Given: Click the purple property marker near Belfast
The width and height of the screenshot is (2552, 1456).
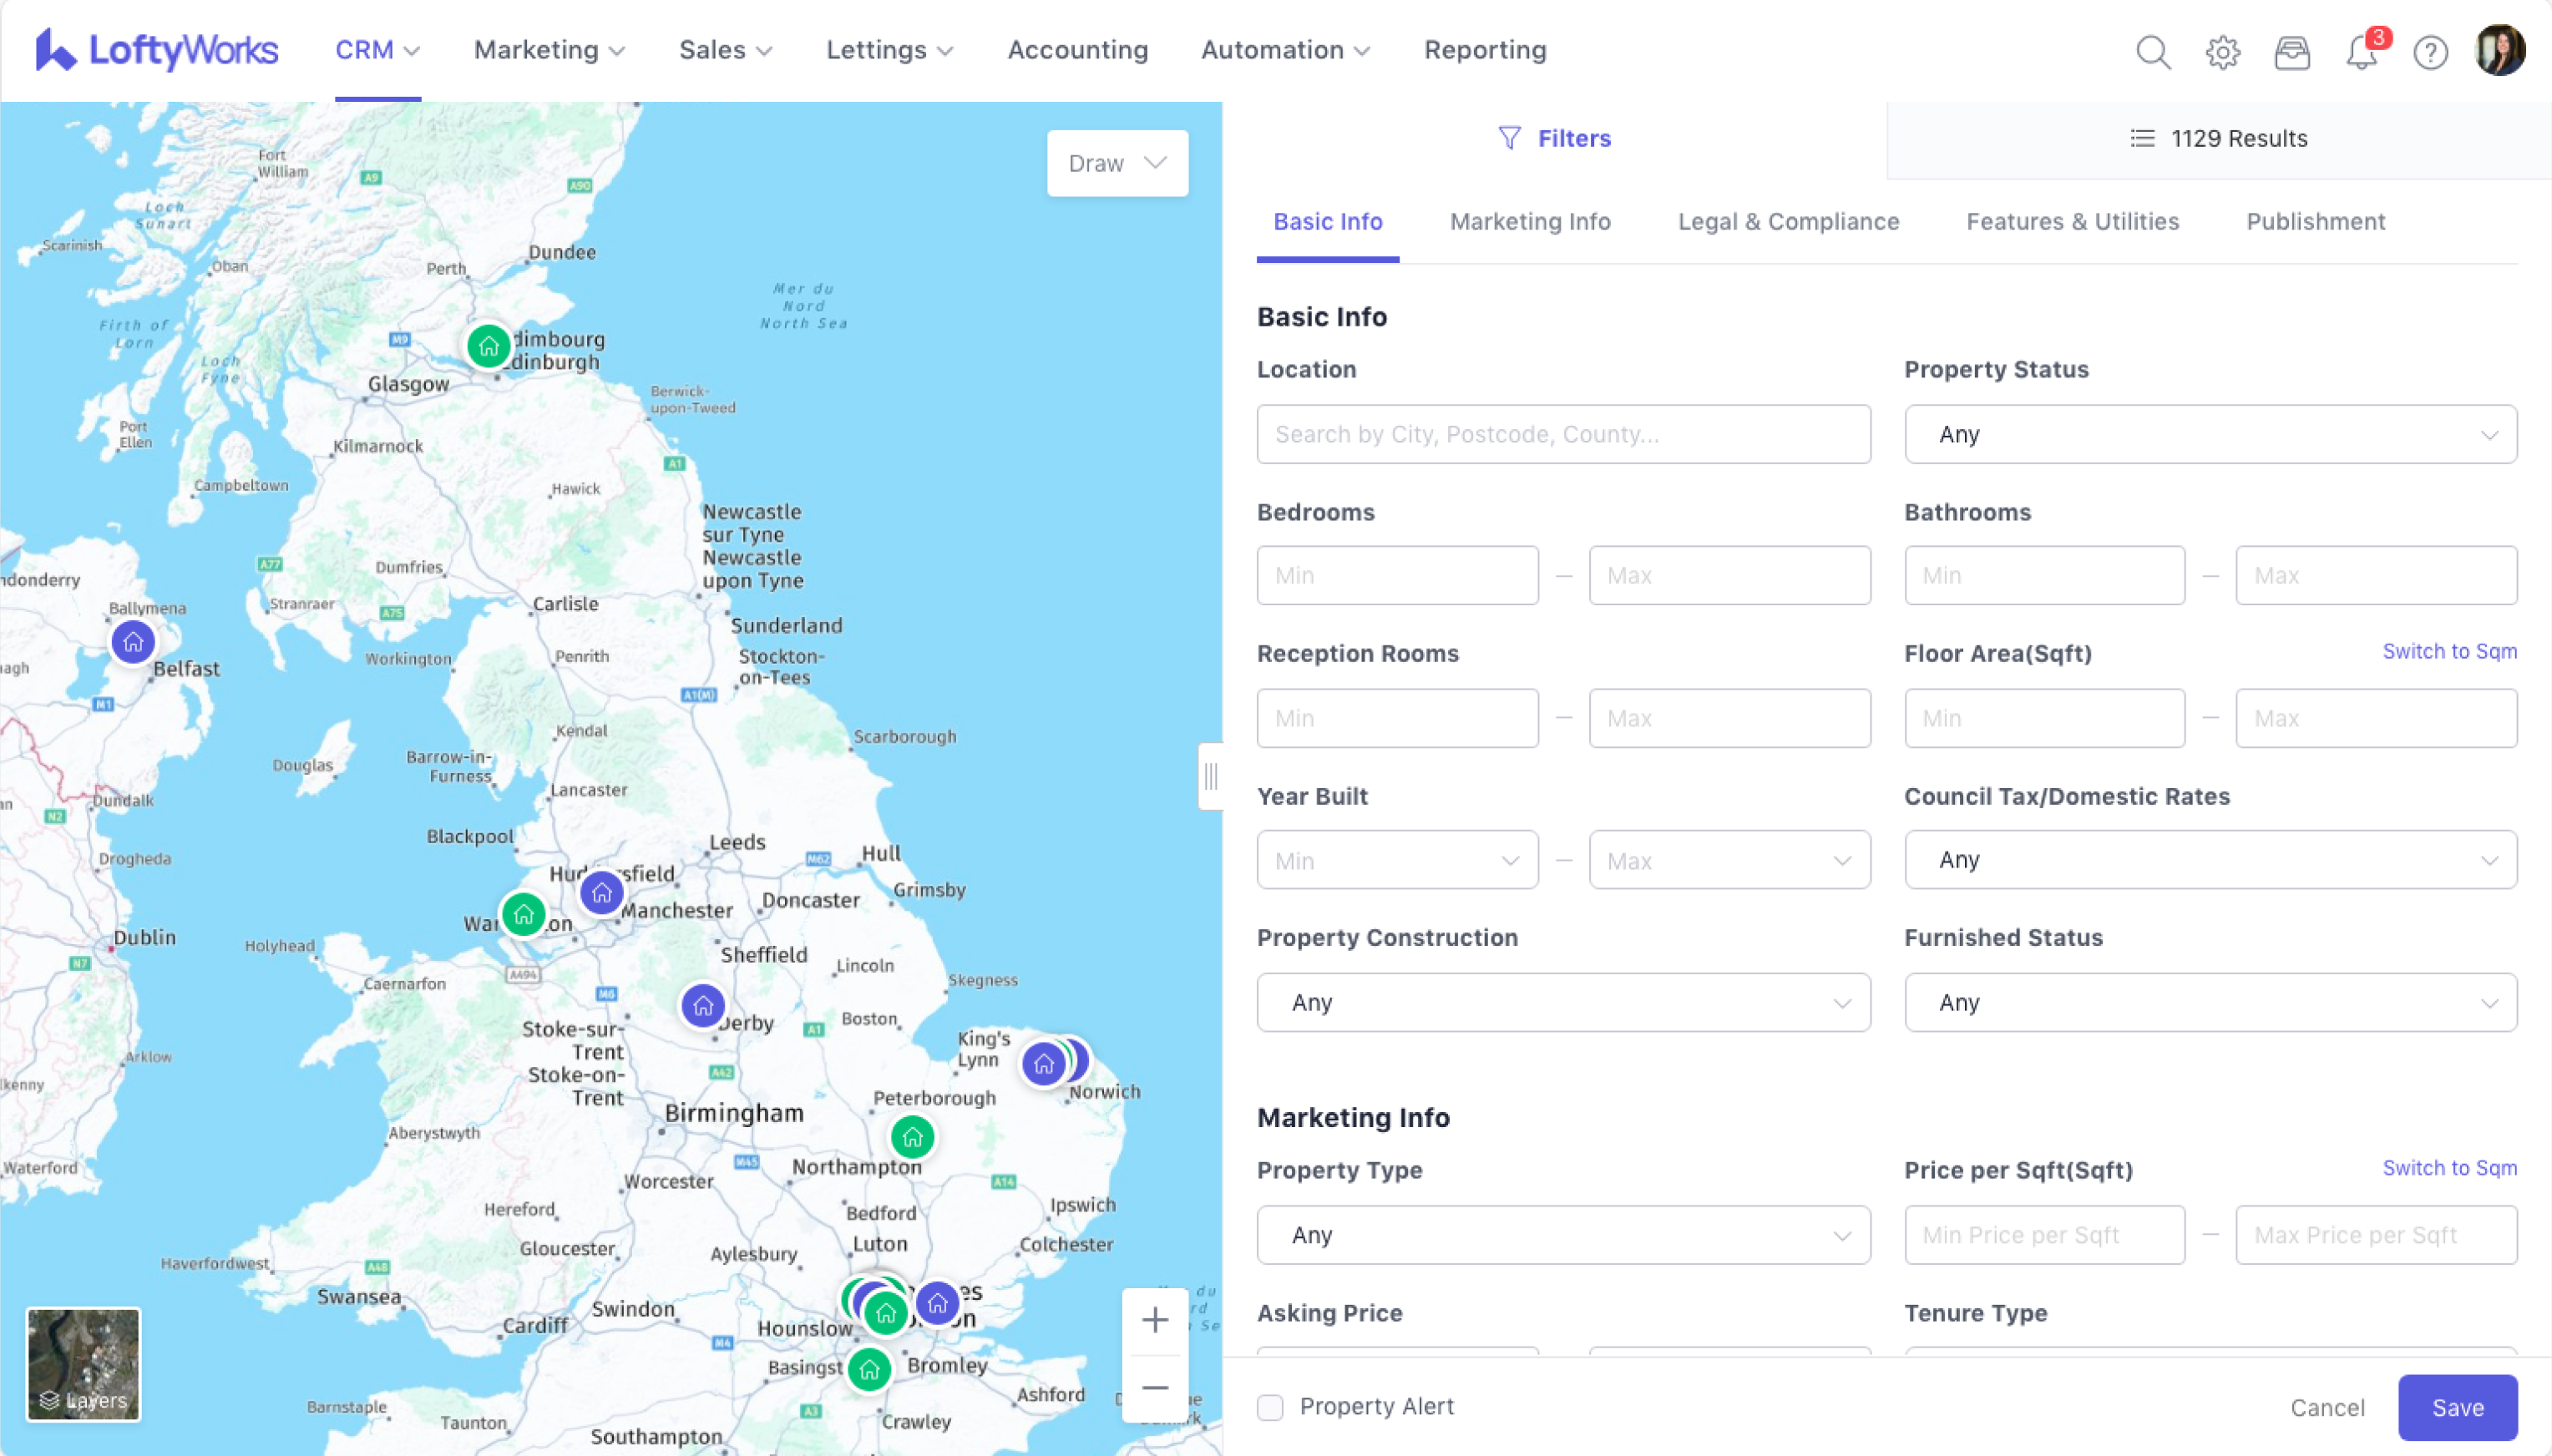Looking at the screenshot, I should (x=133, y=642).
